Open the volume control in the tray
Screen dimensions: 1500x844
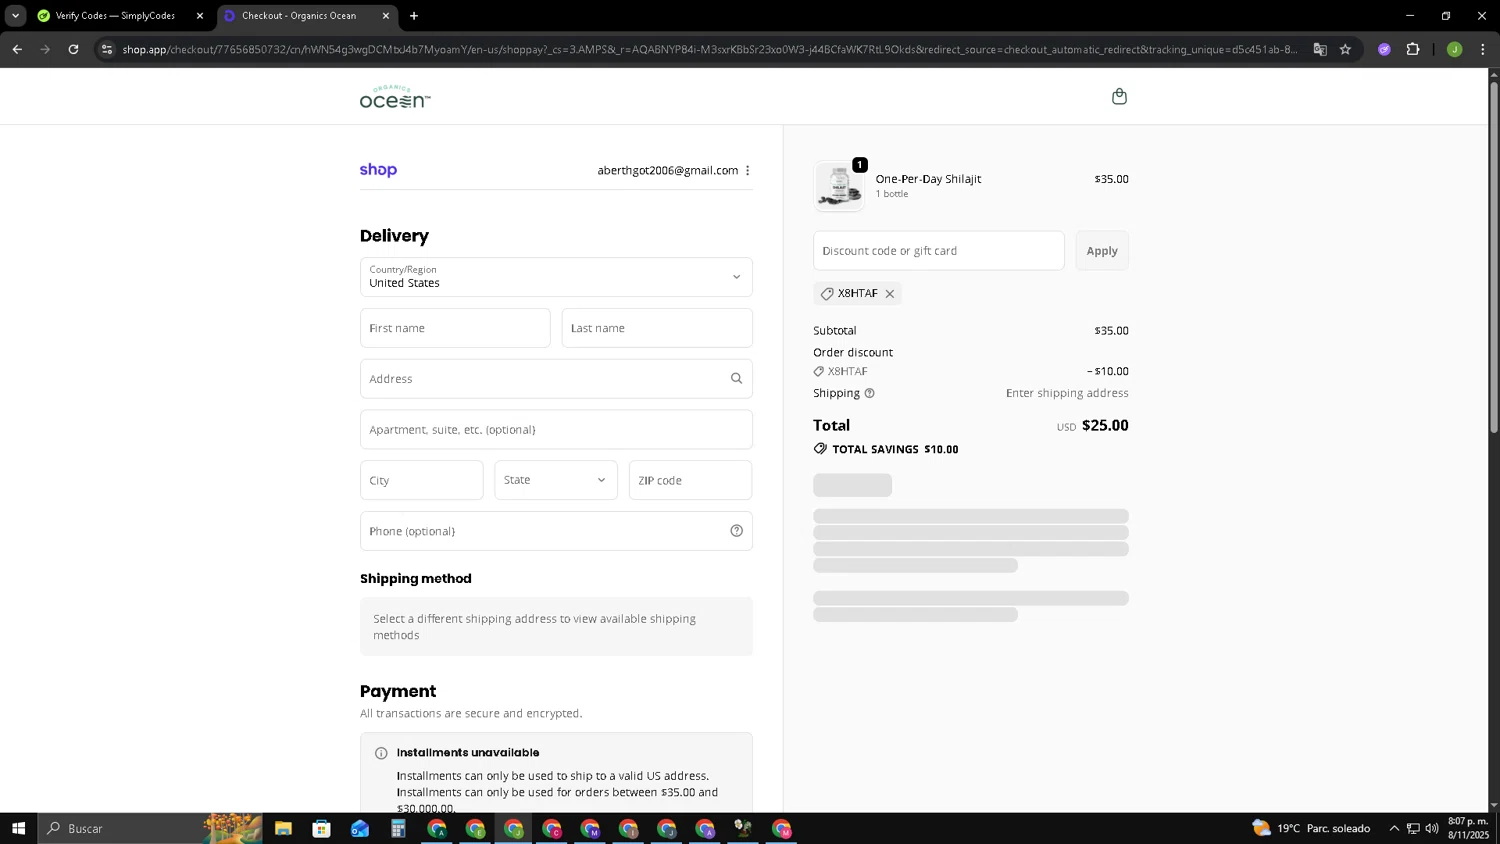pyautogui.click(x=1432, y=828)
